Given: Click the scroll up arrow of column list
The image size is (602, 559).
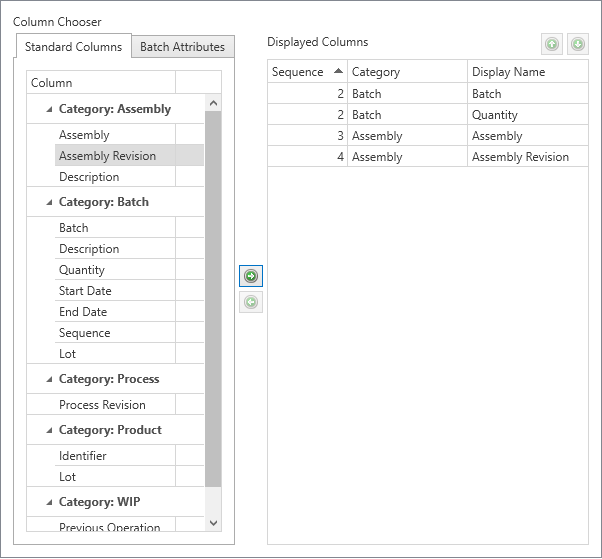Looking at the screenshot, I should point(213,102).
